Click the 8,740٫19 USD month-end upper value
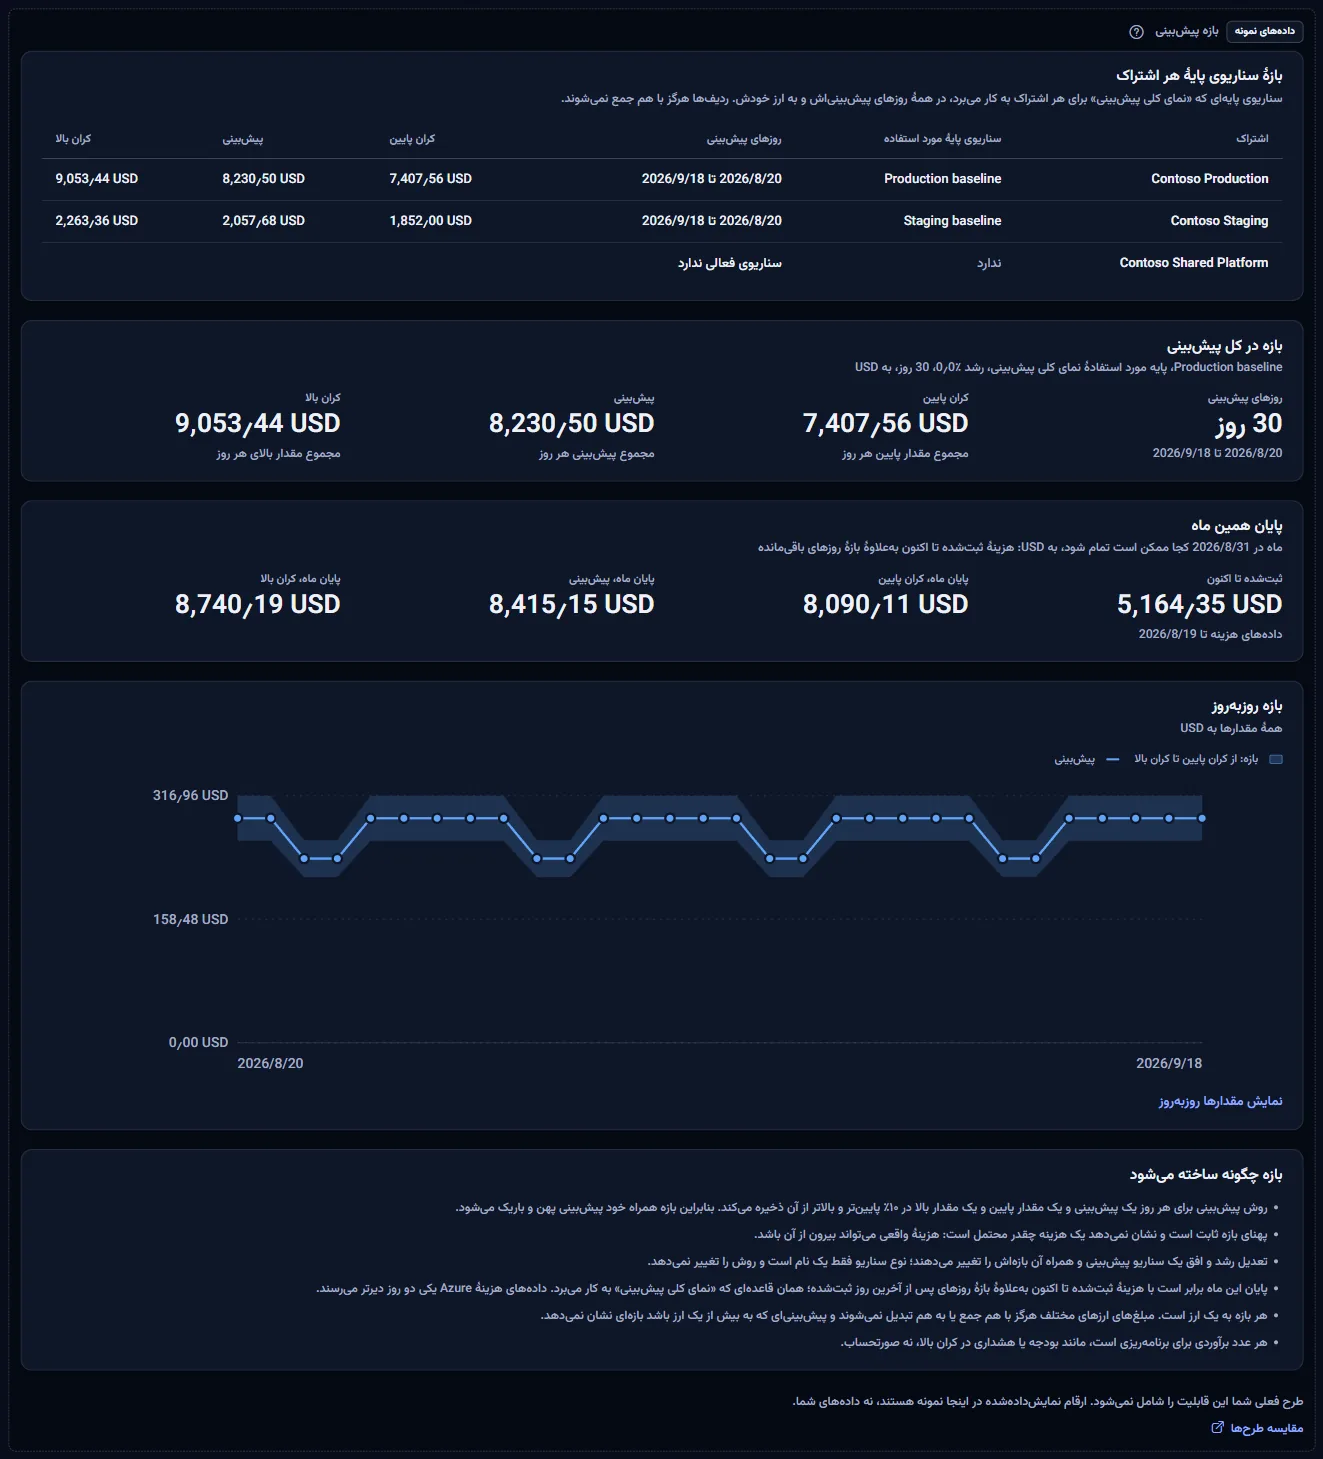The height and width of the screenshot is (1459, 1323). (257, 604)
